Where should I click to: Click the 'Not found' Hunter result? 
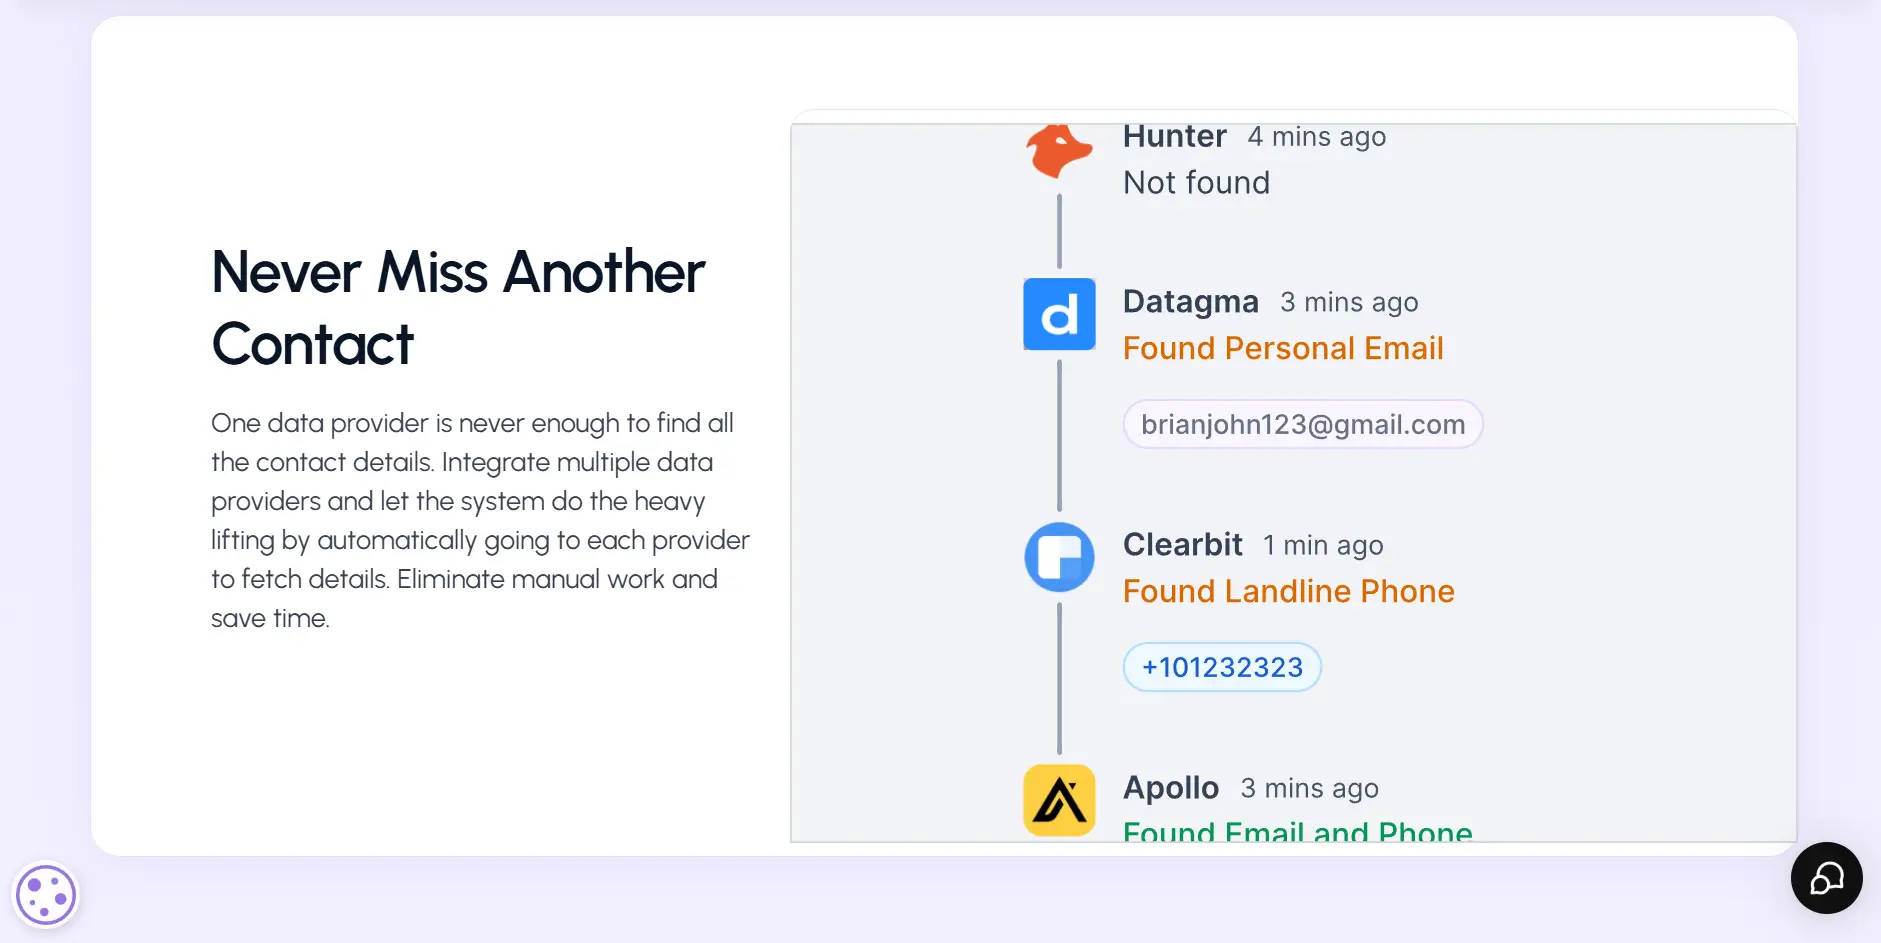click(x=1196, y=182)
